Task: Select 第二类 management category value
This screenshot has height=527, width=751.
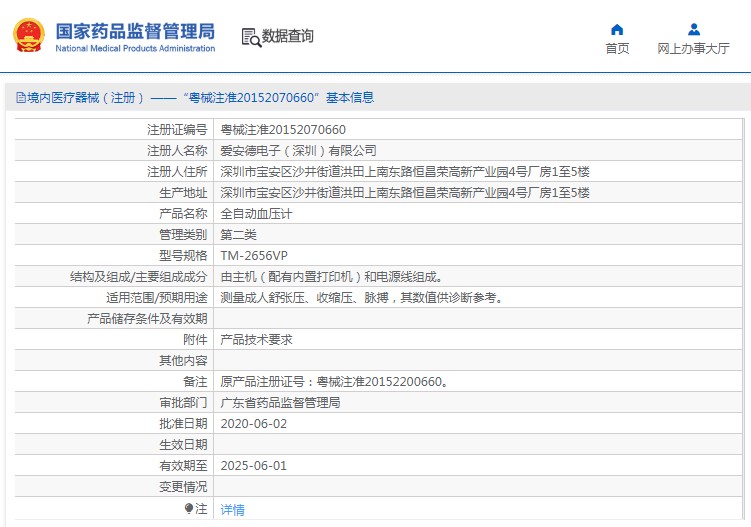Action: pos(239,235)
